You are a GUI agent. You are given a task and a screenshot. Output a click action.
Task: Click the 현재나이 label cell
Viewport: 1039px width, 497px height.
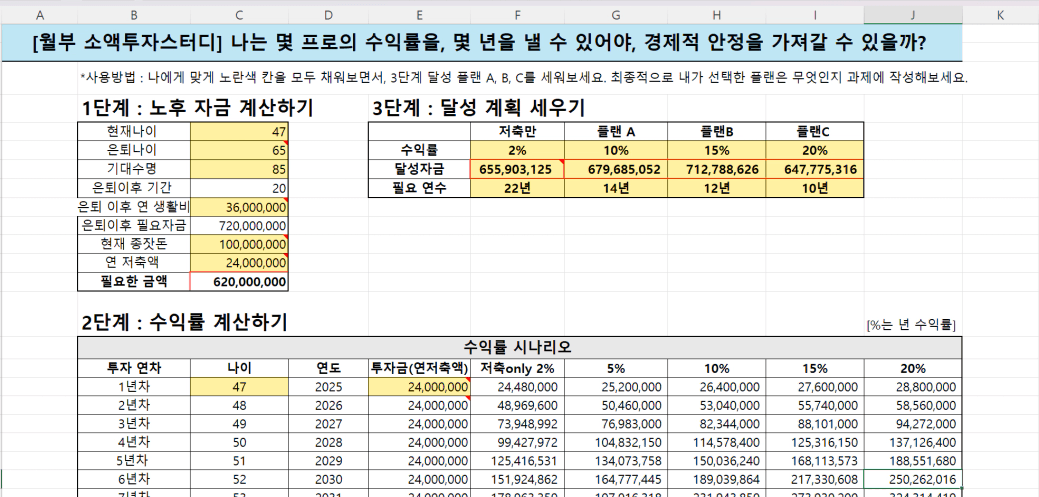click(x=134, y=131)
